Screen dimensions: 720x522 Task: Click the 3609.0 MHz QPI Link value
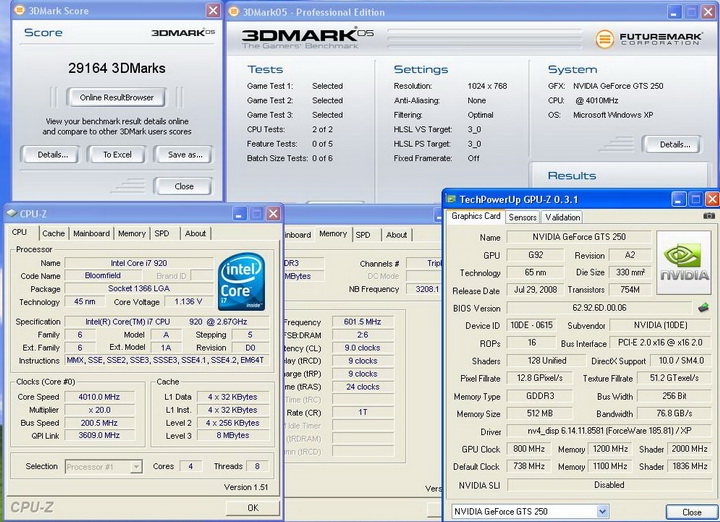coord(99,435)
